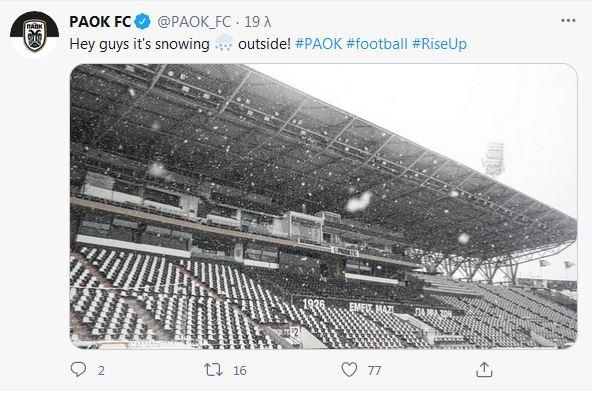This screenshot has height=396, width=592.
Task: Click the PAOK FC display name
Action: click(100, 22)
